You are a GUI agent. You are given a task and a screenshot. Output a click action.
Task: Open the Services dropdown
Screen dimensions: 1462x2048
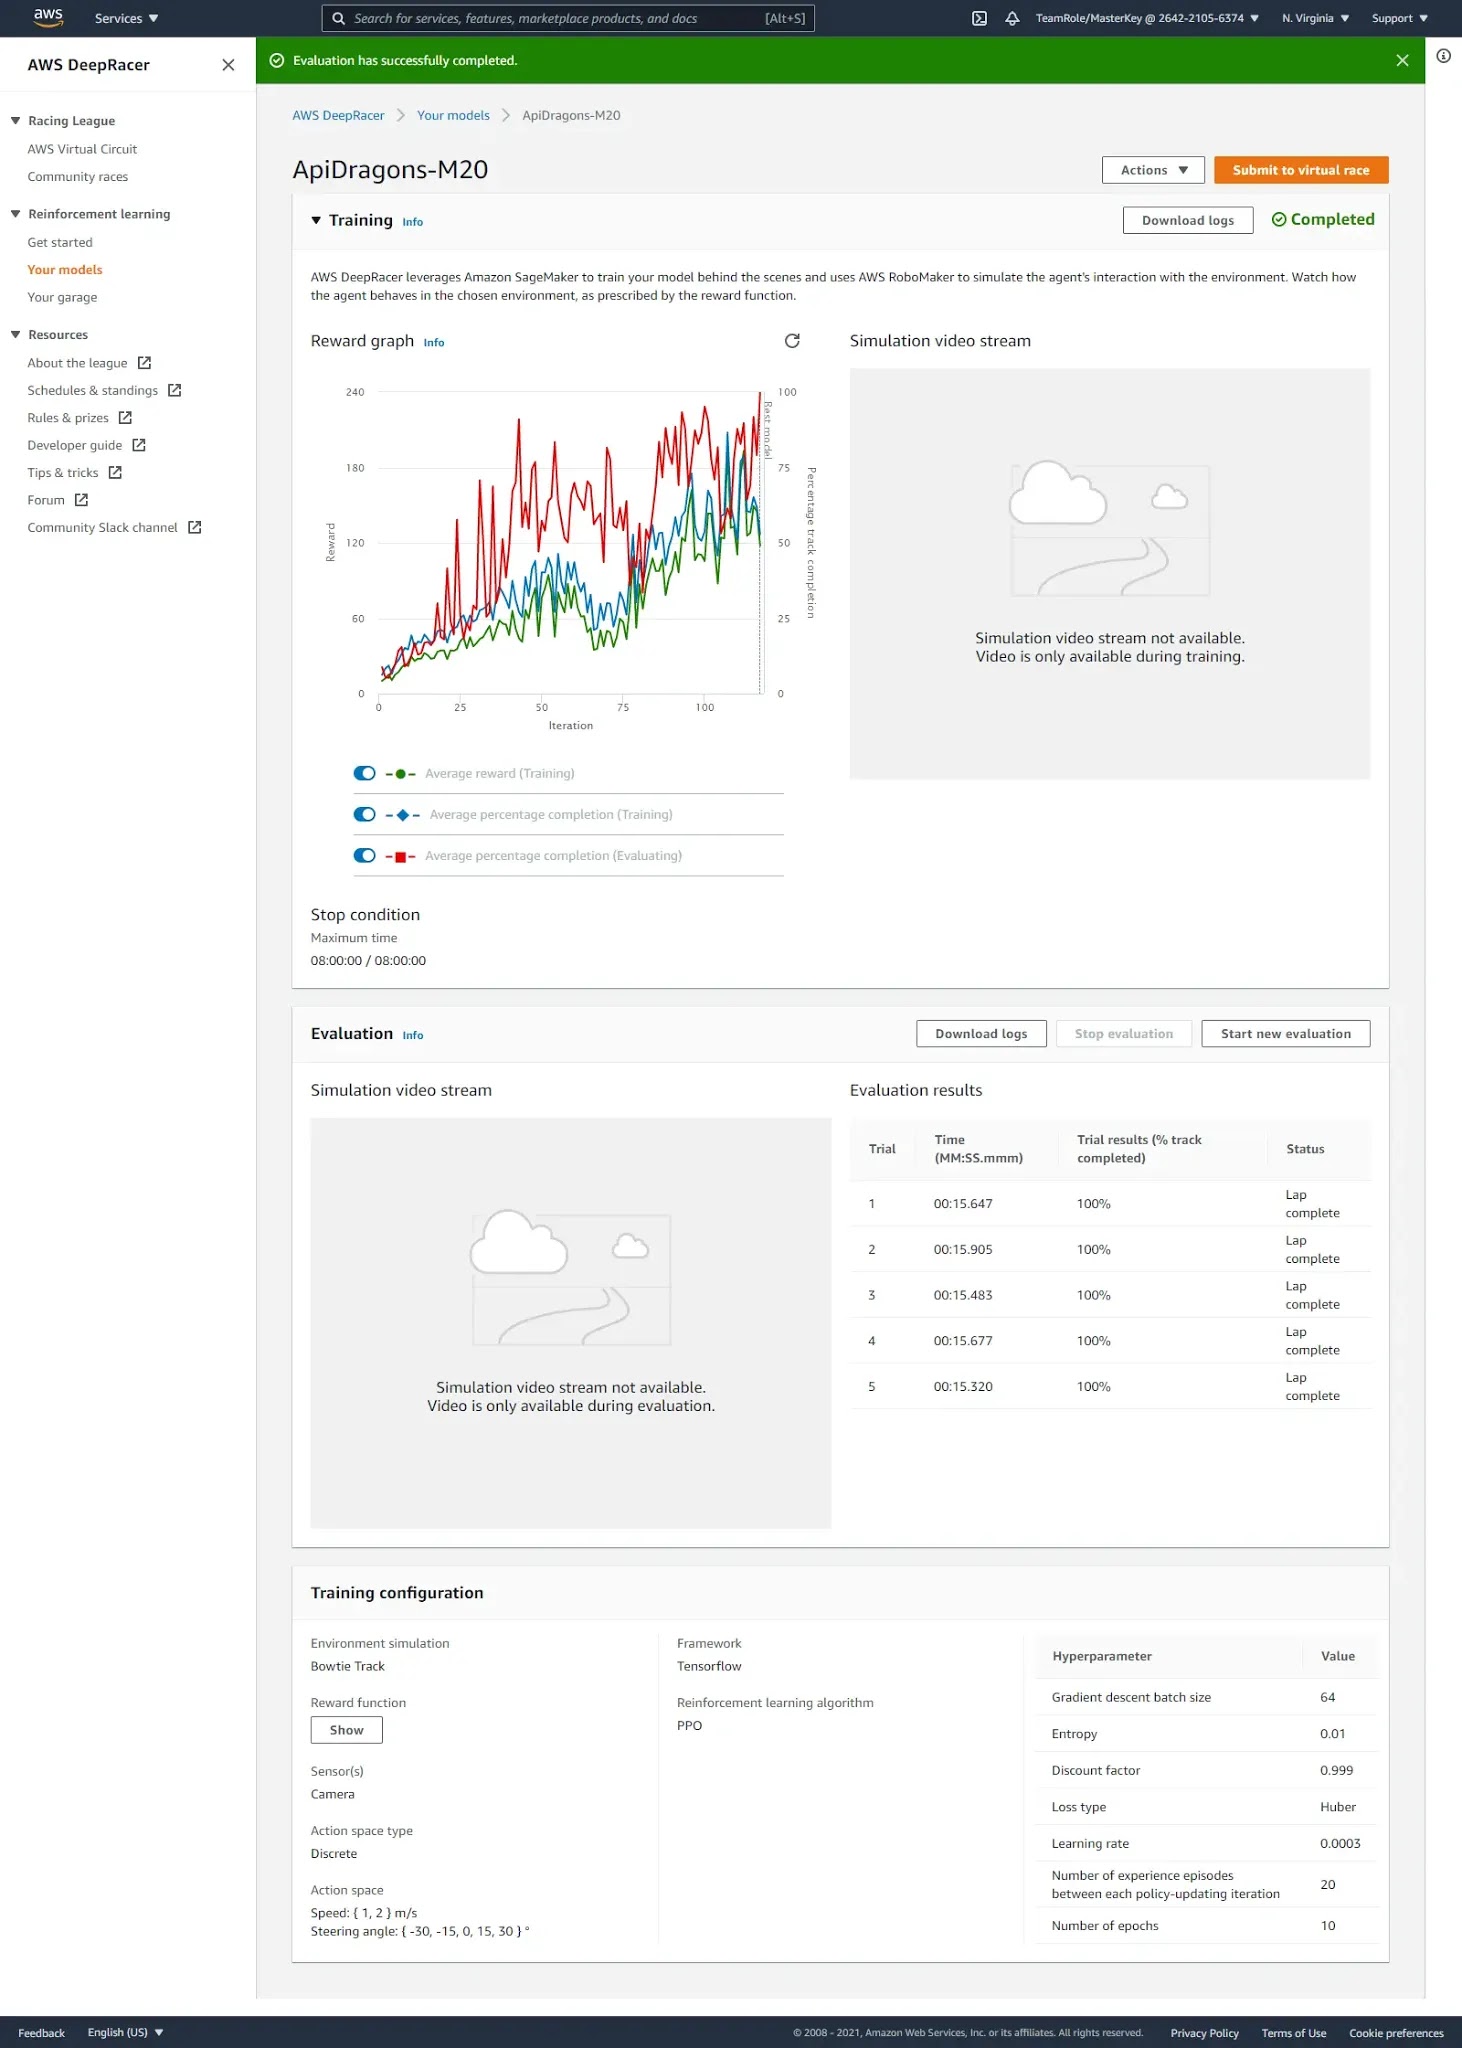pos(126,19)
